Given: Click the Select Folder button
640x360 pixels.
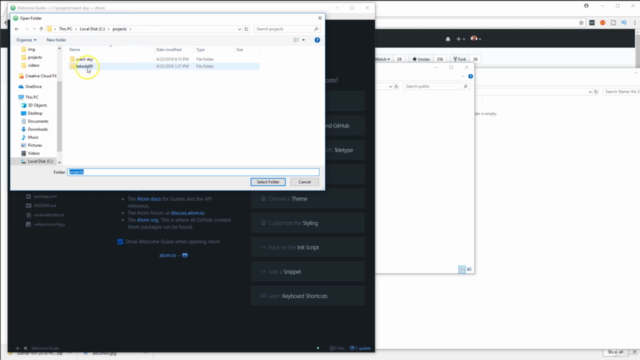Looking at the screenshot, I should [268, 182].
